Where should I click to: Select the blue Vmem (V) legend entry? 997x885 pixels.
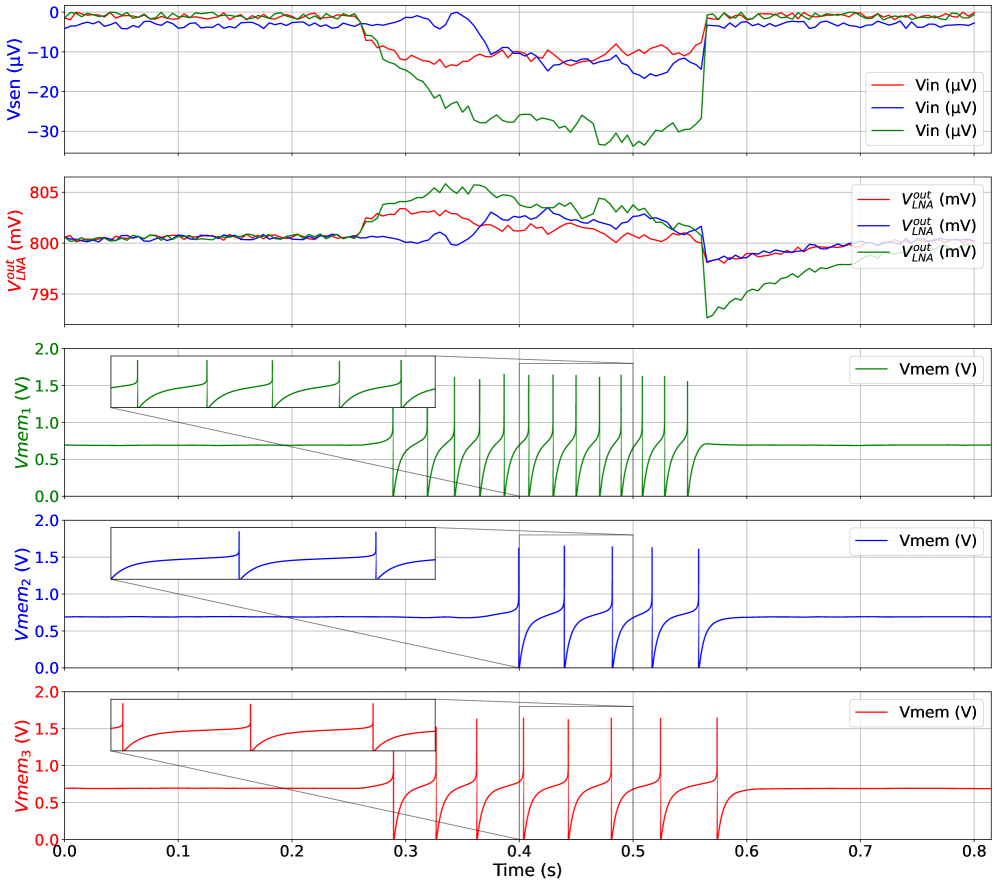pyautogui.click(x=916, y=540)
